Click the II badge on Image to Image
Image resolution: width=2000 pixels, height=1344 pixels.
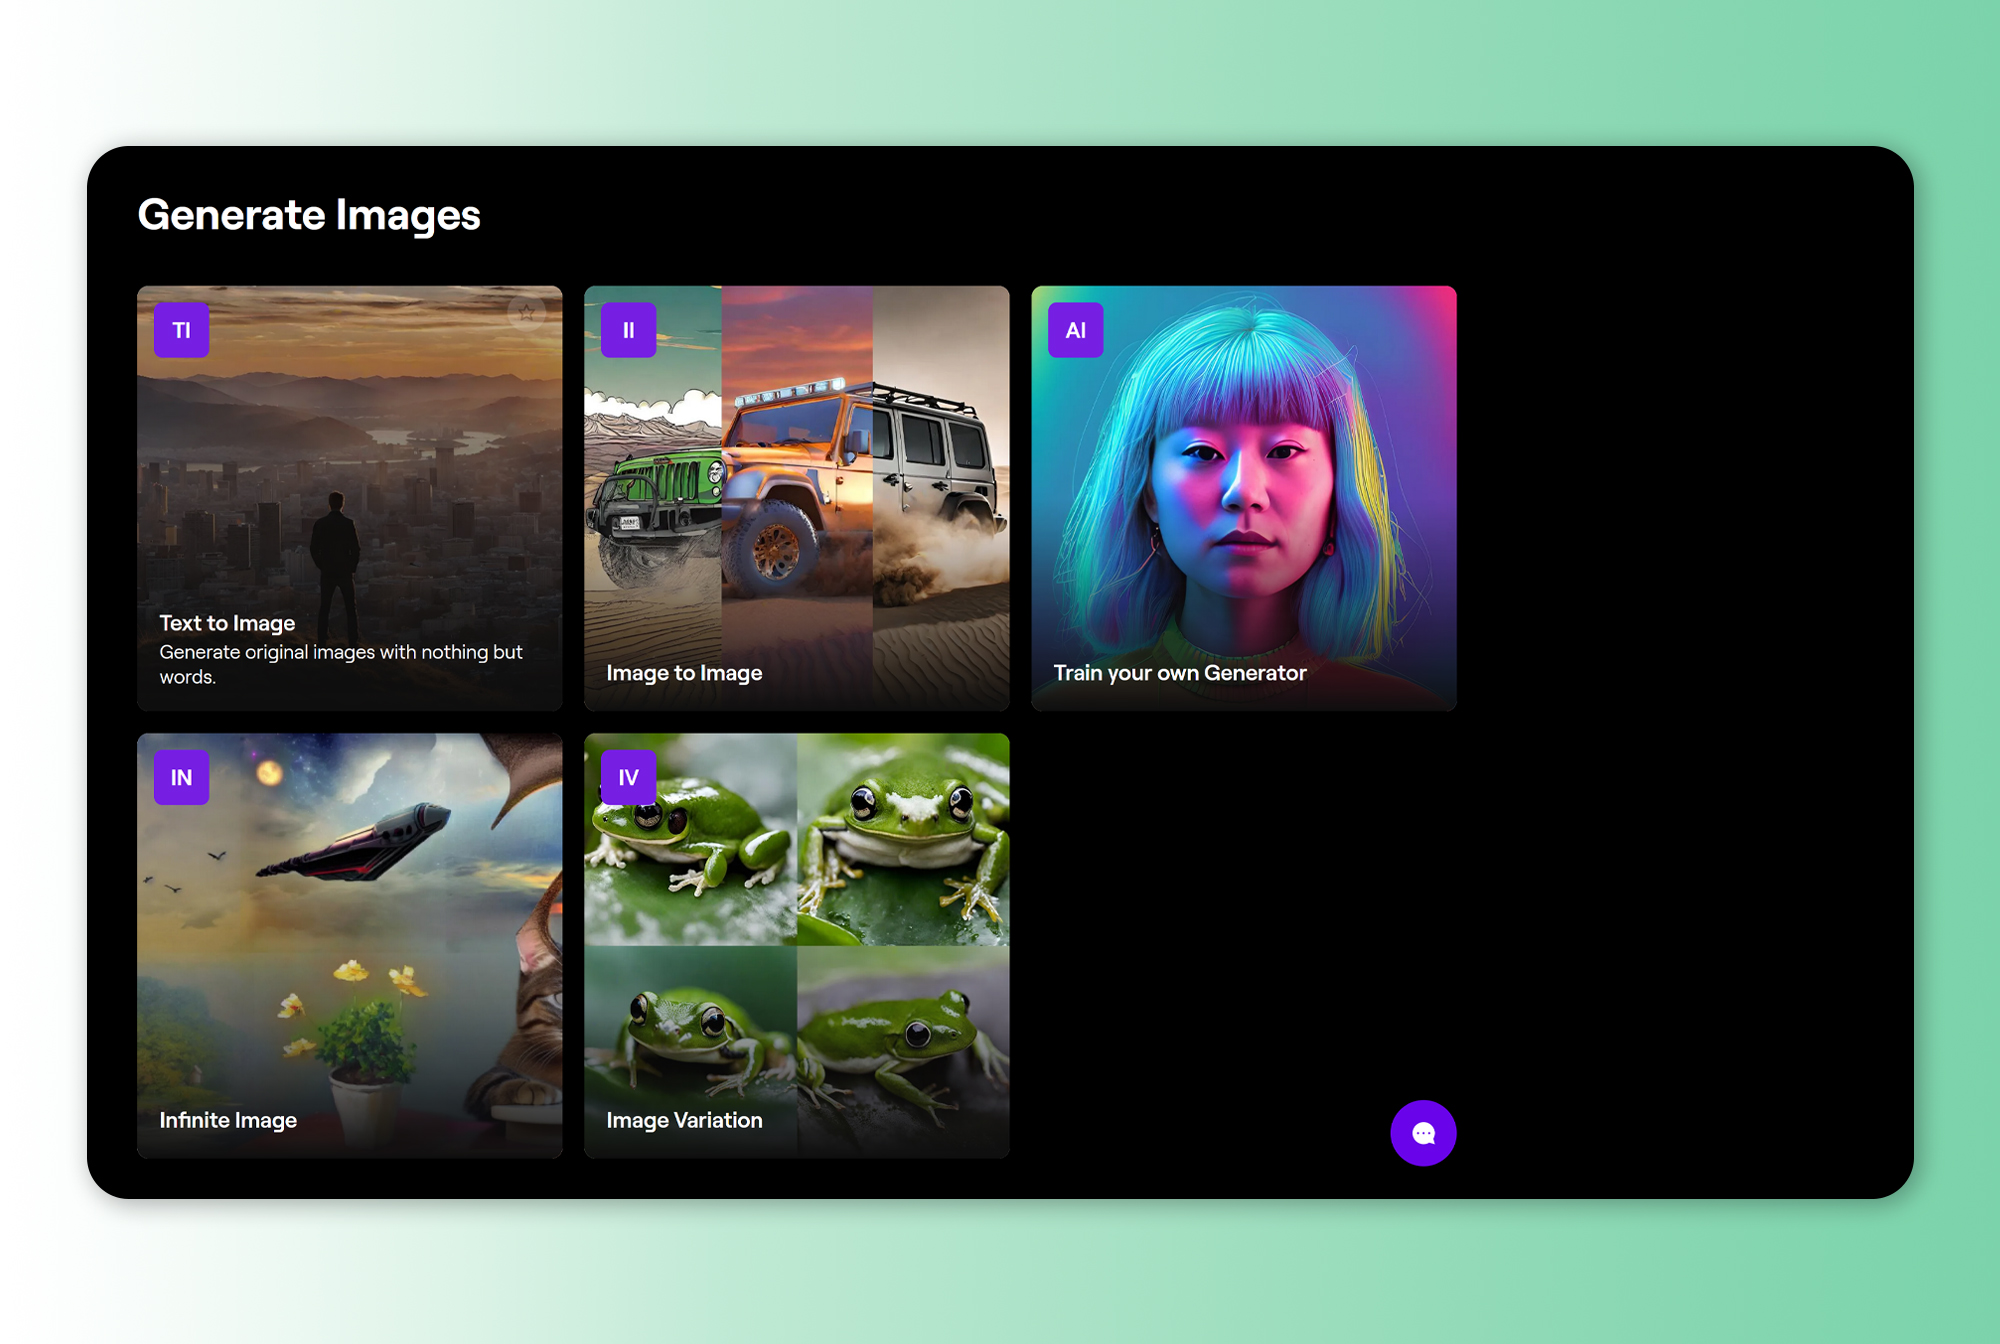tap(628, 330)
